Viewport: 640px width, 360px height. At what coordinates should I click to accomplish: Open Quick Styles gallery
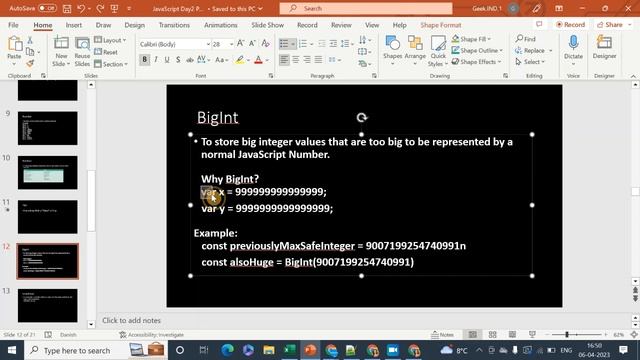(x=438, y=51)
